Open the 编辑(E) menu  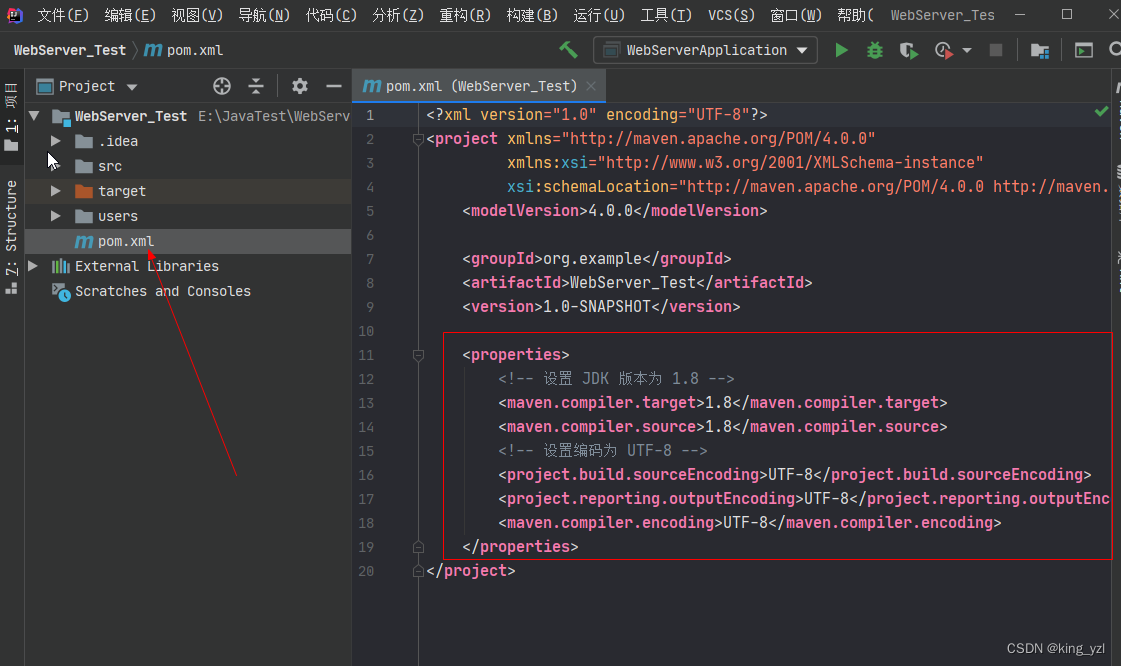click(x=130, y=15)
